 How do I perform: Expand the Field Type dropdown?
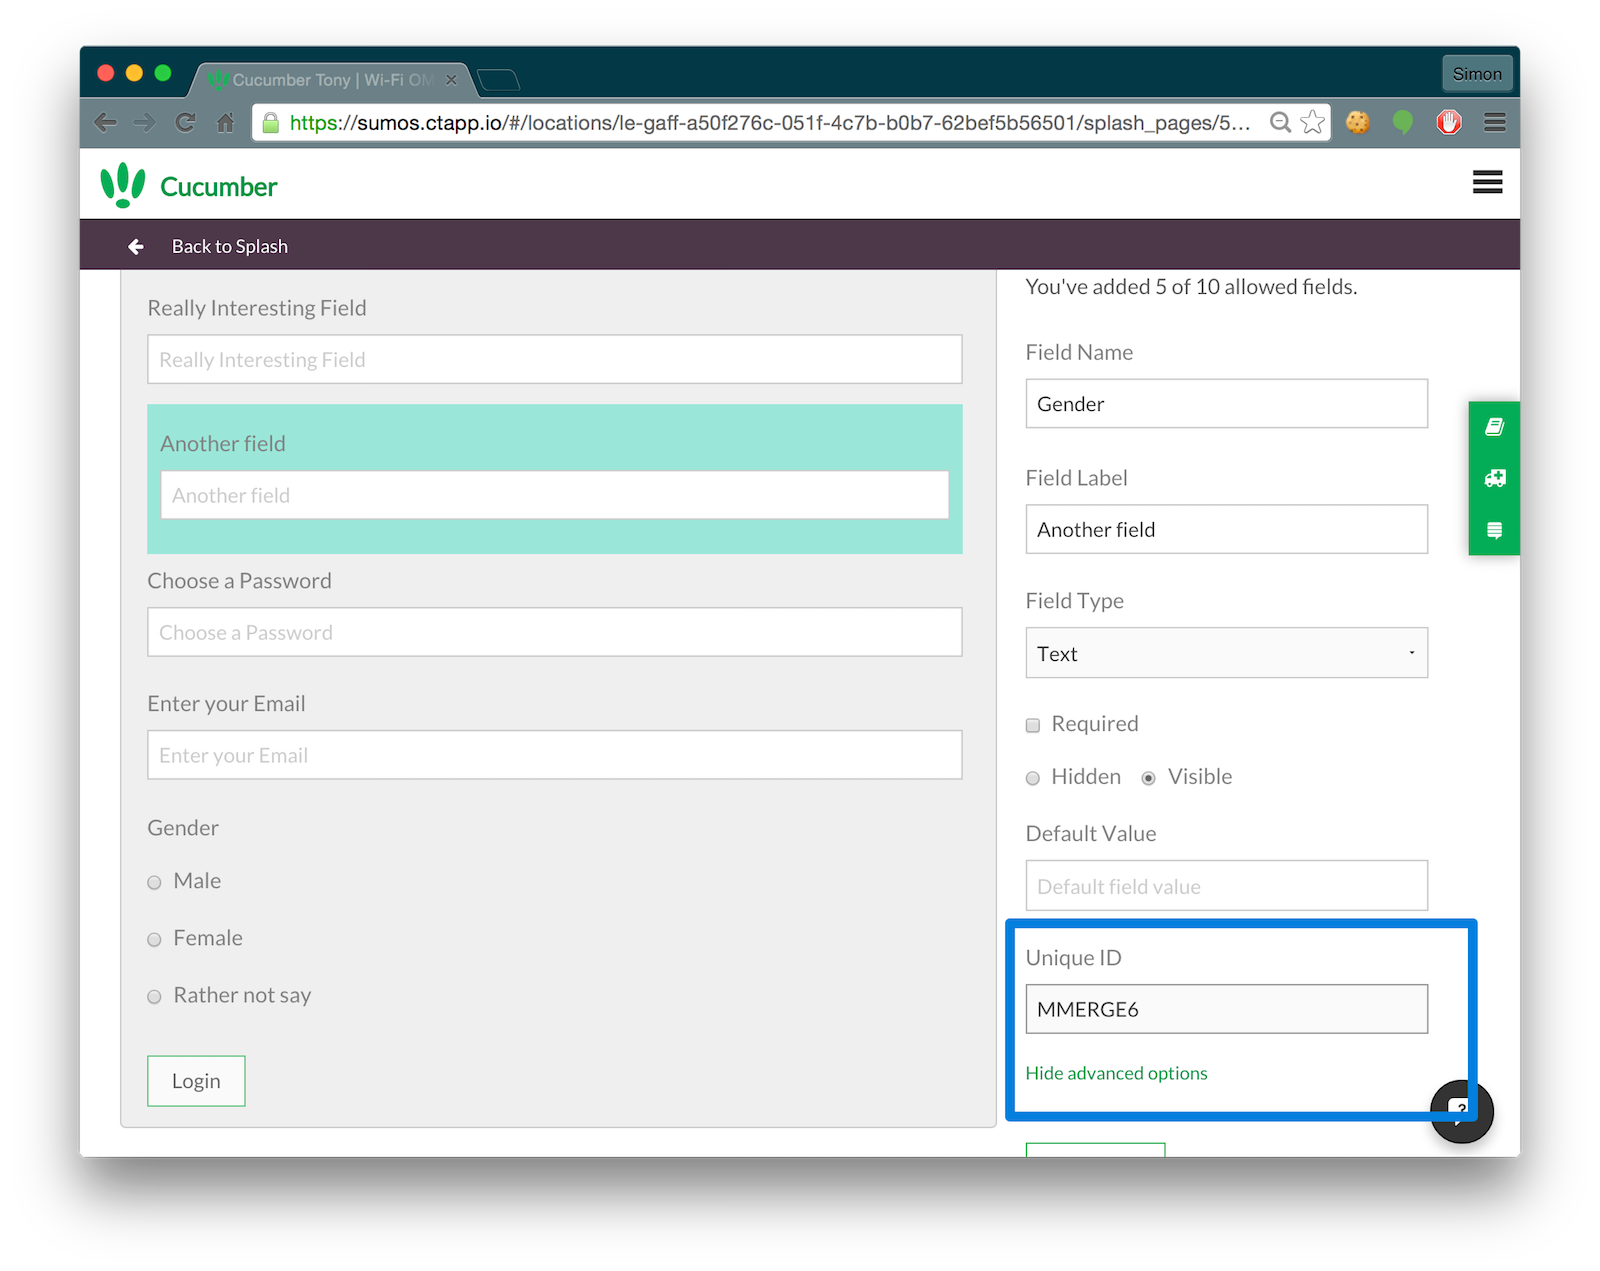pos(1226,653)
